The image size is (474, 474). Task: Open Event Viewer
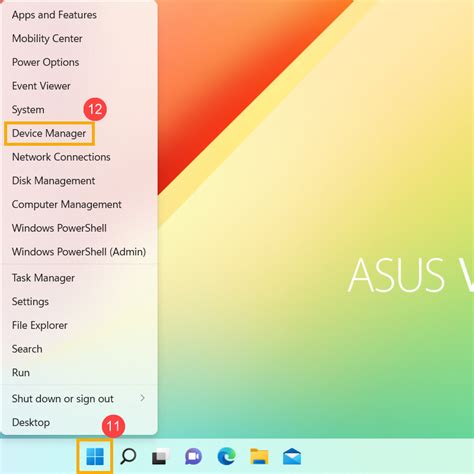(x=79, y=86)
